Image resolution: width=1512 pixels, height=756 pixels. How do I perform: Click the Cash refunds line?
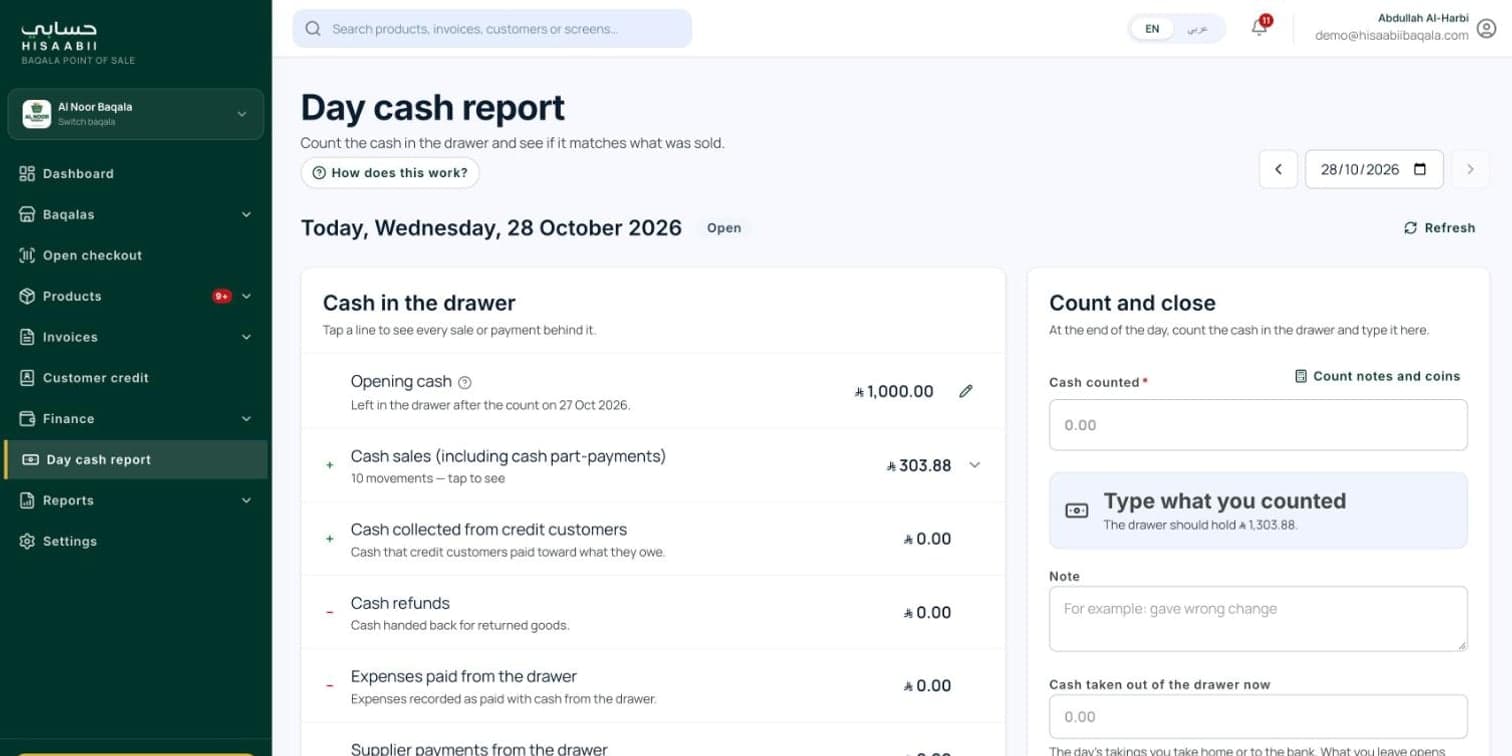tap(653, 612)
